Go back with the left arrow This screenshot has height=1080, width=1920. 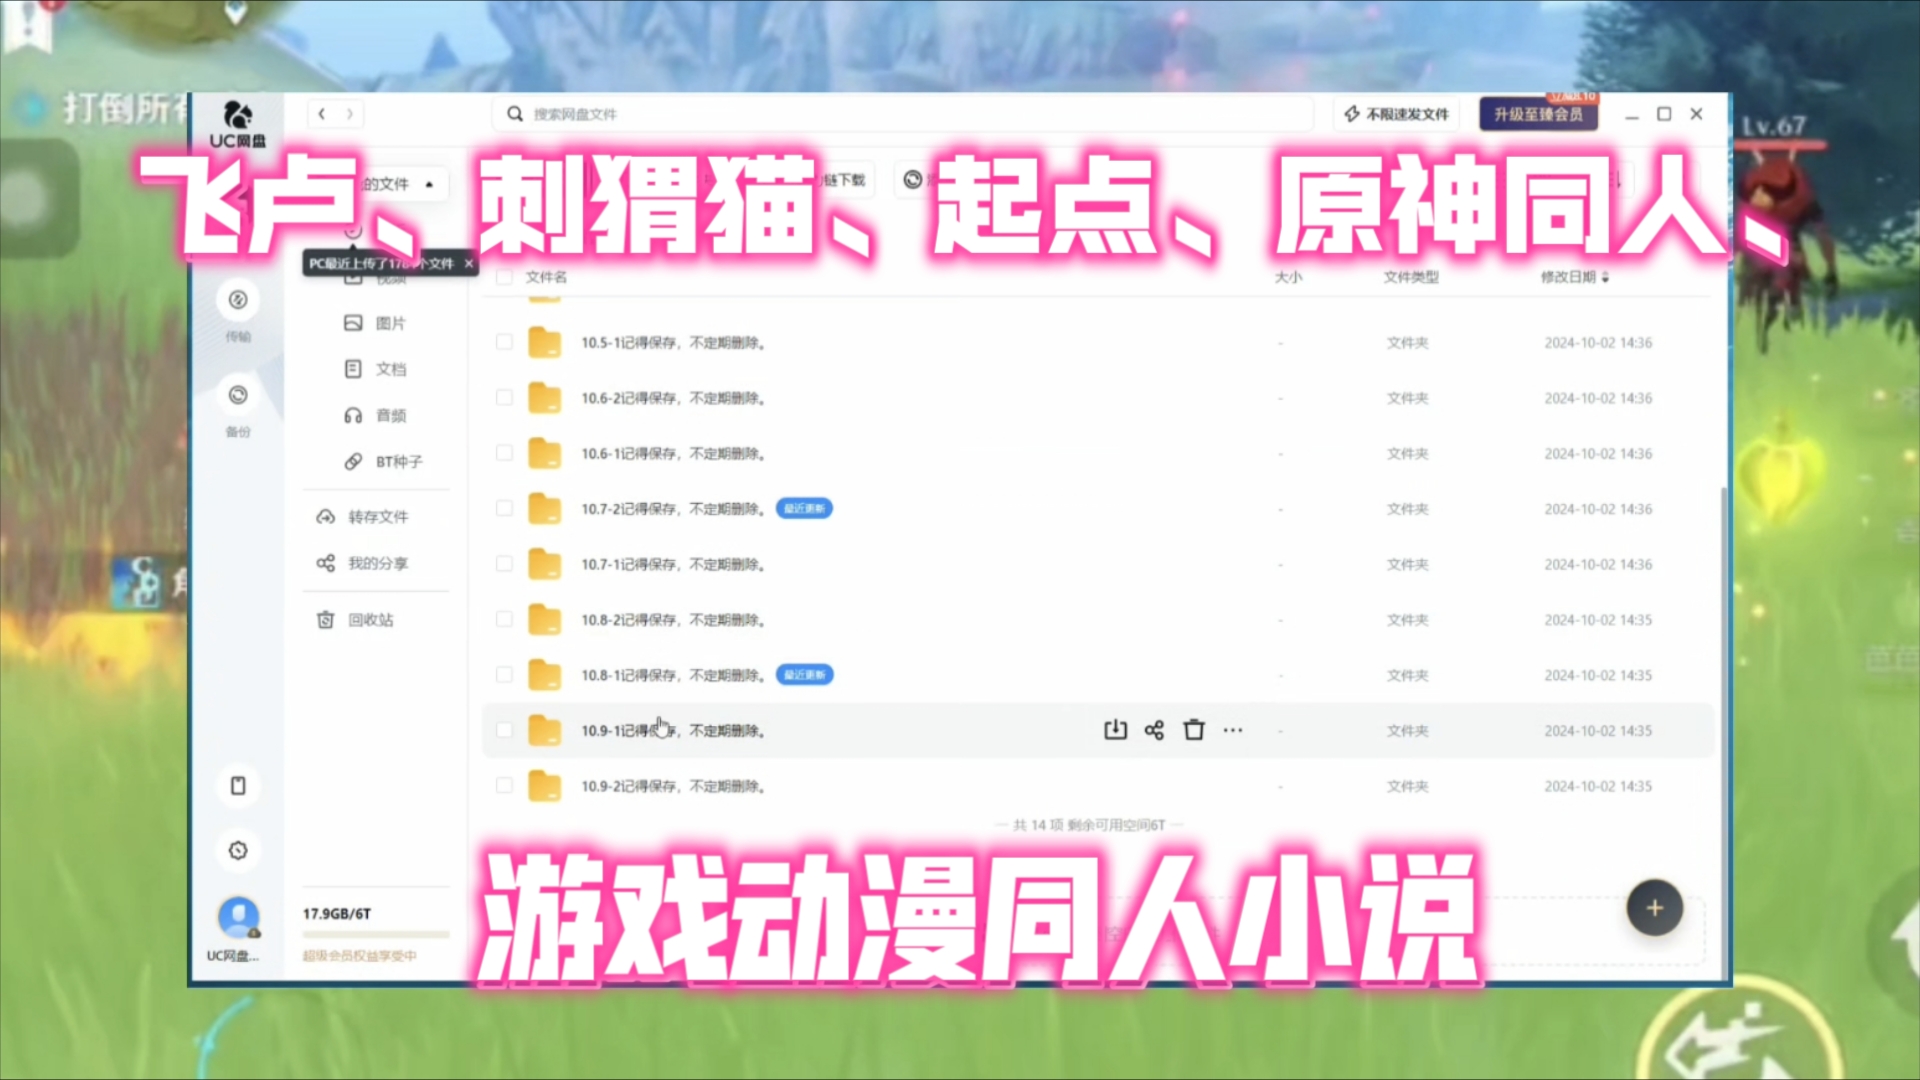321,114
